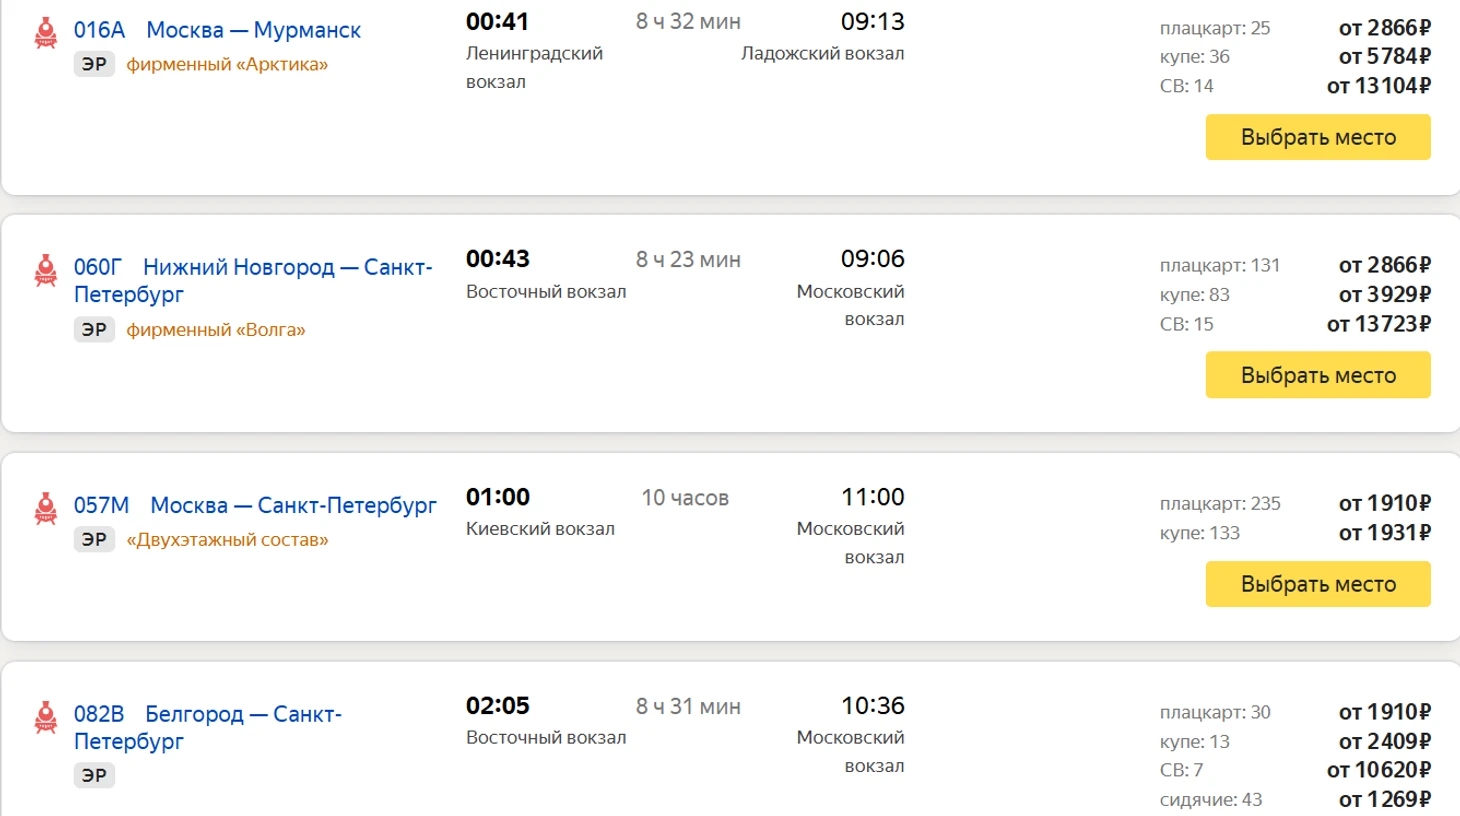Click the фирменный «Волга» label
This screenshot has width=1460, height=816.
pyautogui.click(x=216, y=330)
